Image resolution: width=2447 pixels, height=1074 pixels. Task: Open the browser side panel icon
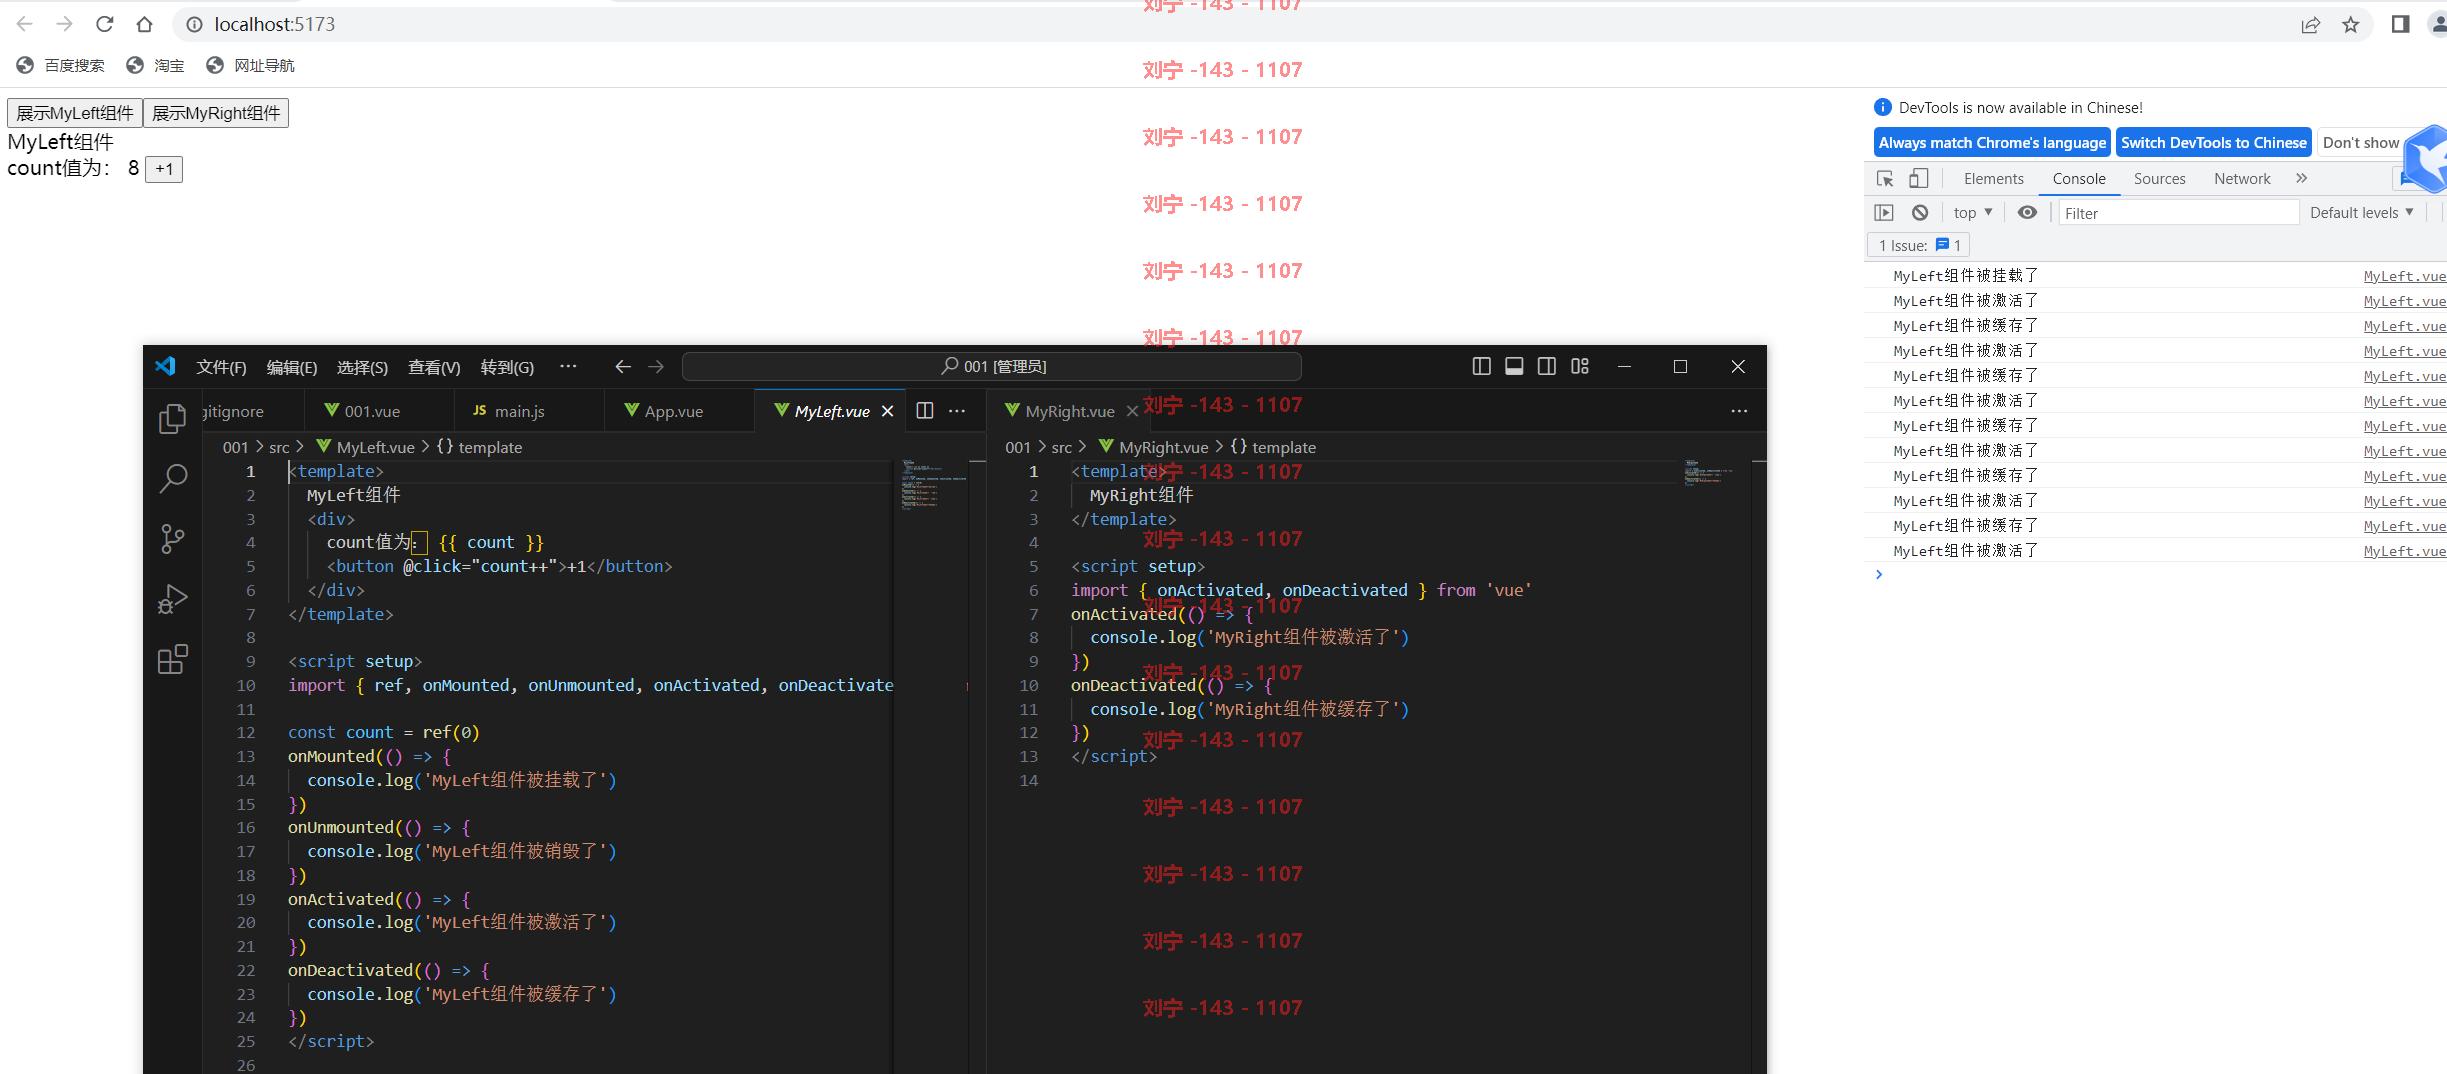point(2400,25)
